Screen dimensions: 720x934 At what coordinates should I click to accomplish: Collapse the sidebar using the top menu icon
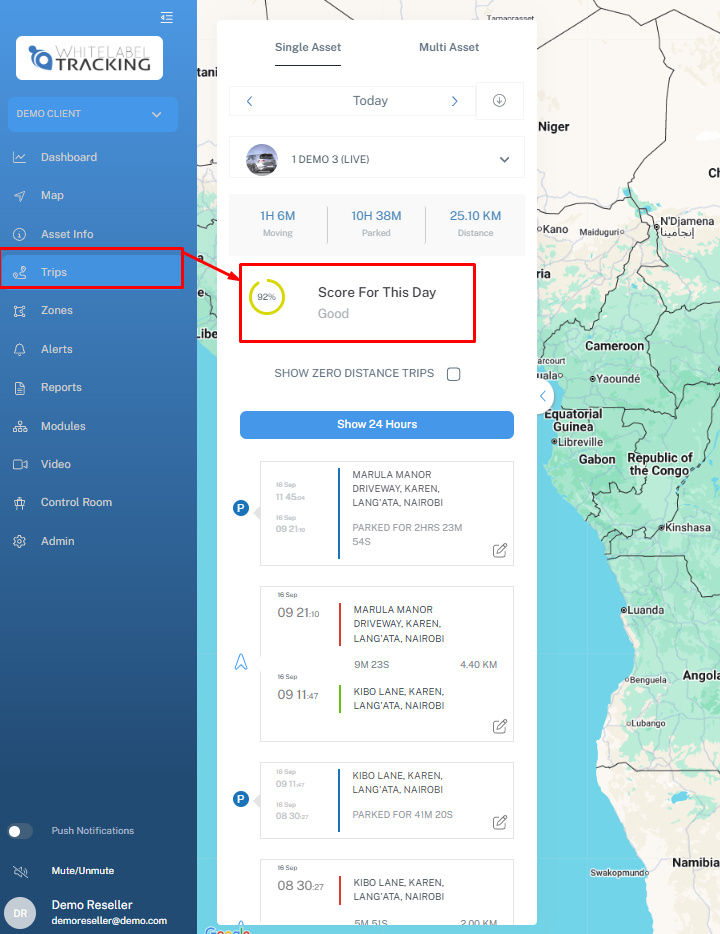tap(166, 17)
